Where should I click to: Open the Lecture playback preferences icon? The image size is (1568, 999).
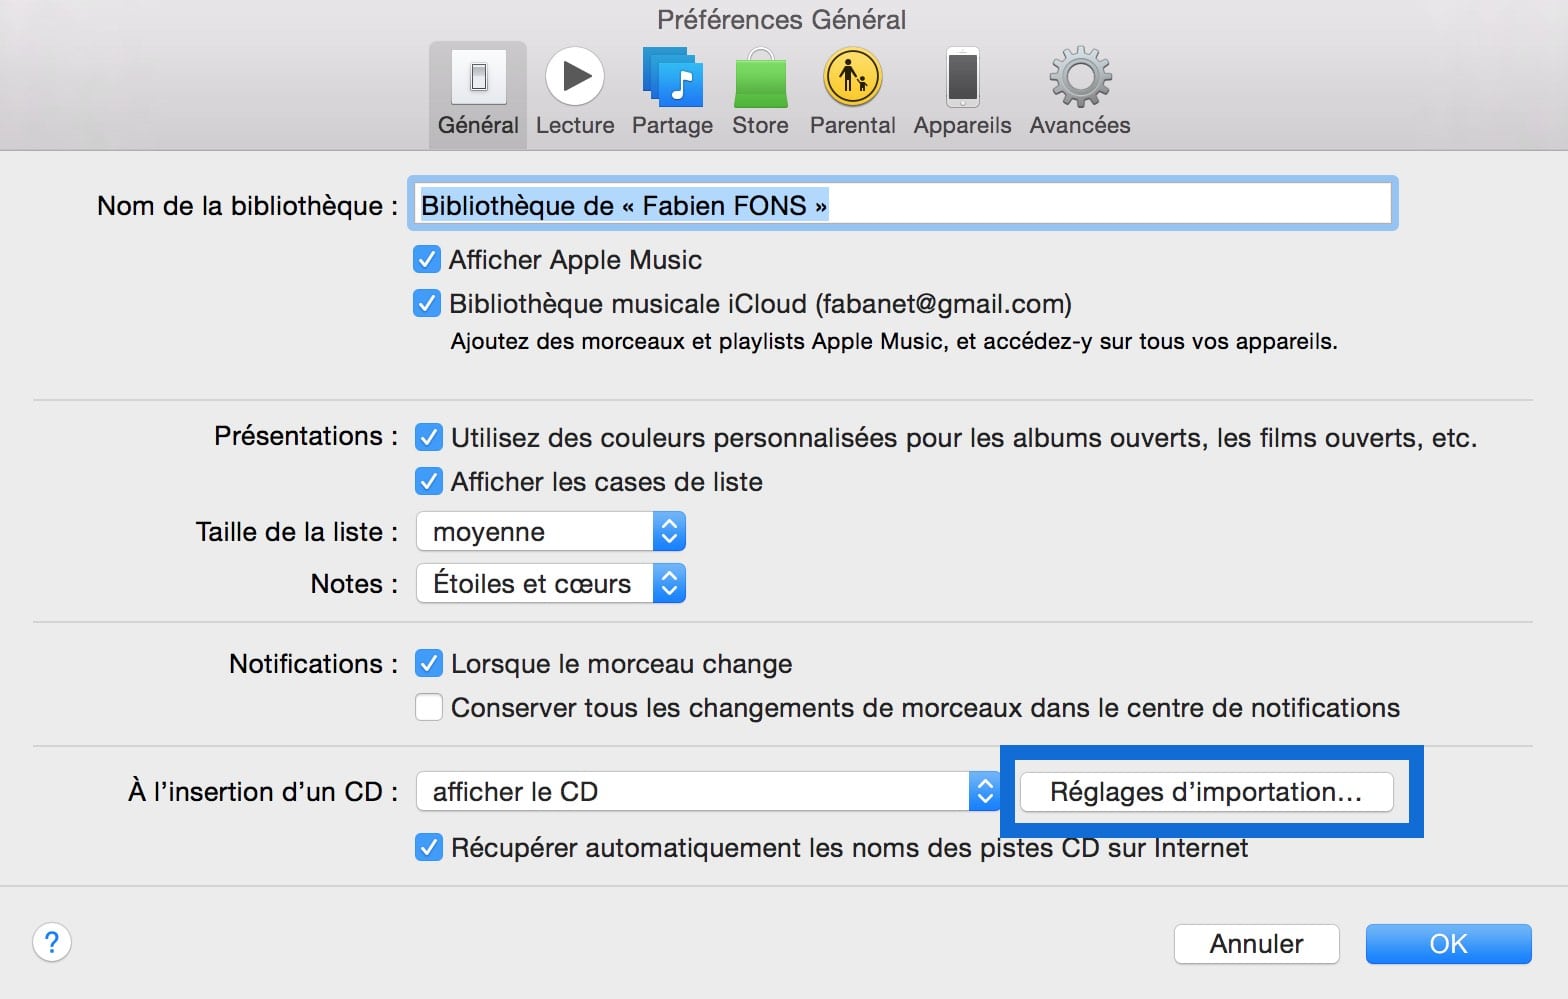575,77
